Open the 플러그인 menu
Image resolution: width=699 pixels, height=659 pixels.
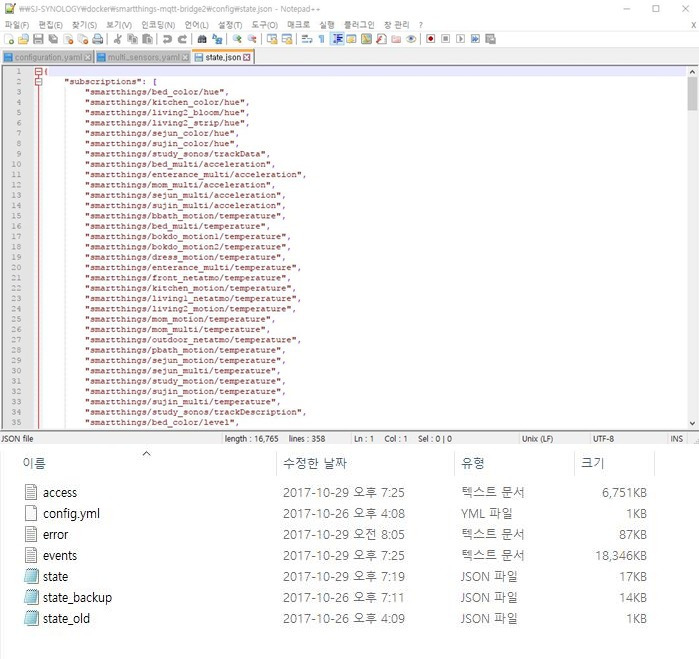[x=359, y=25]
